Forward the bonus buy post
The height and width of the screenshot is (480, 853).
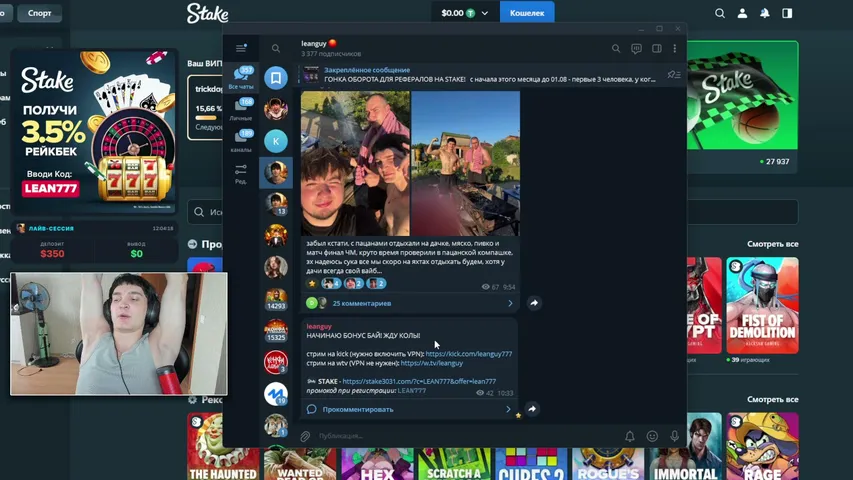tap(532, 409)
